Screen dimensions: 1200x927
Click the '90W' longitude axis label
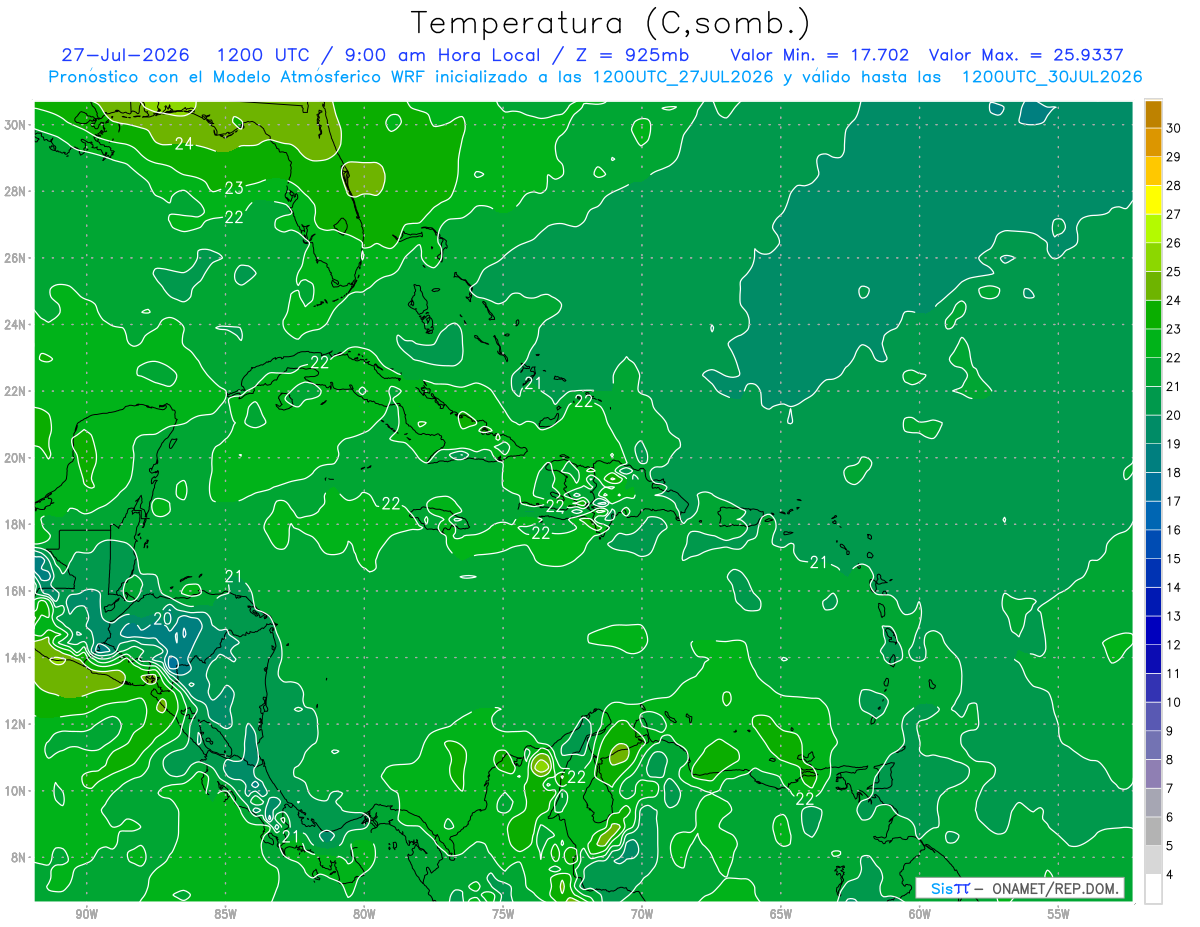[87, 914]
